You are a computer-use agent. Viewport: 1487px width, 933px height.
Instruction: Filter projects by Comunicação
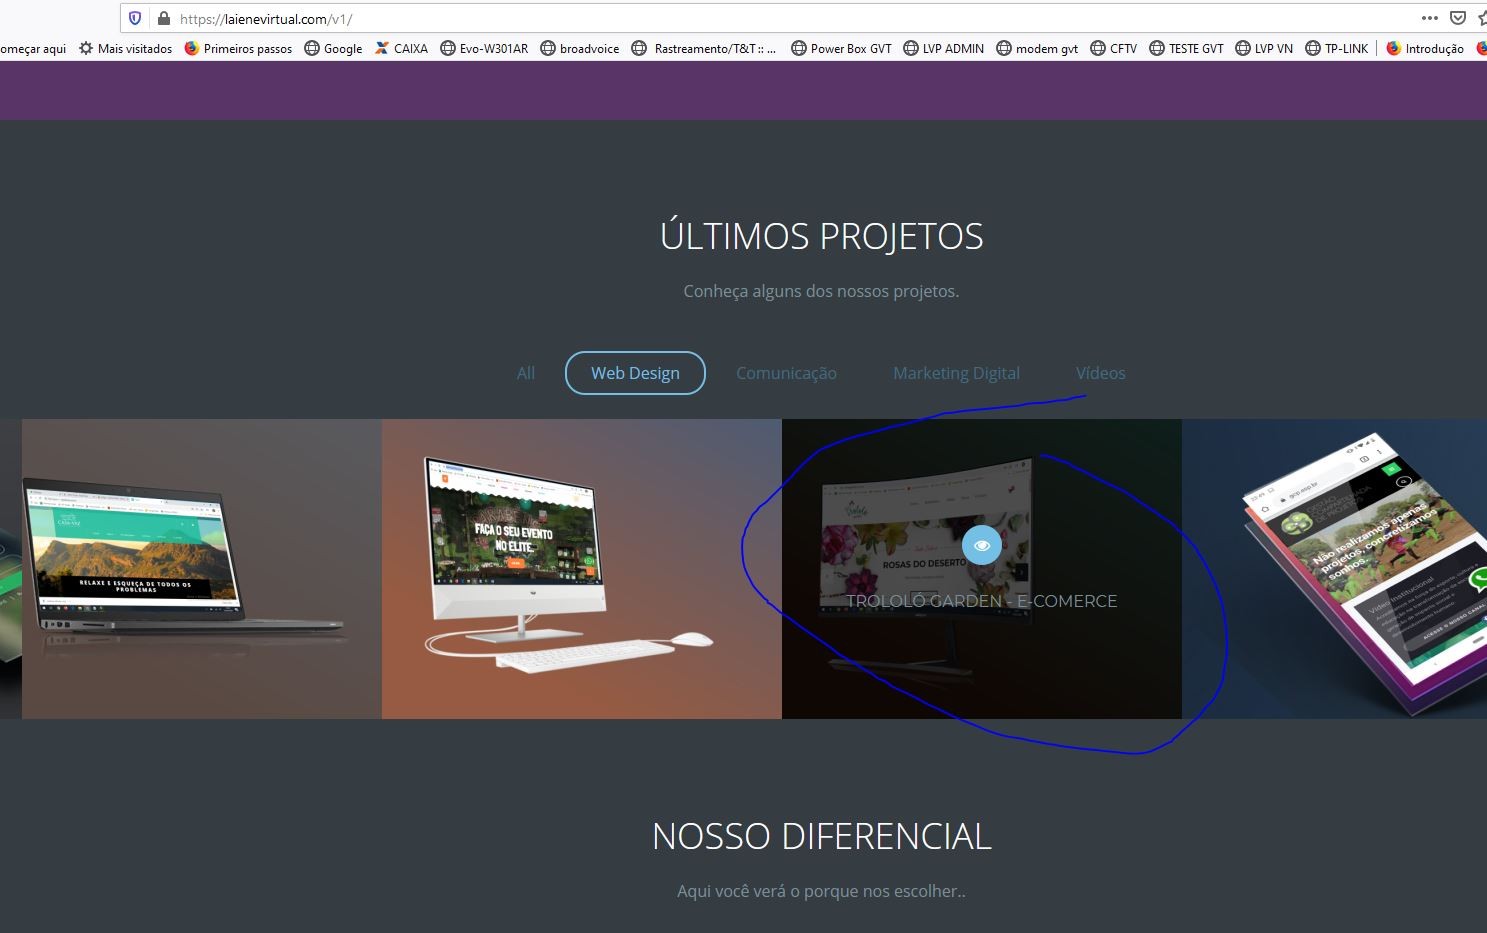point(786,373)
